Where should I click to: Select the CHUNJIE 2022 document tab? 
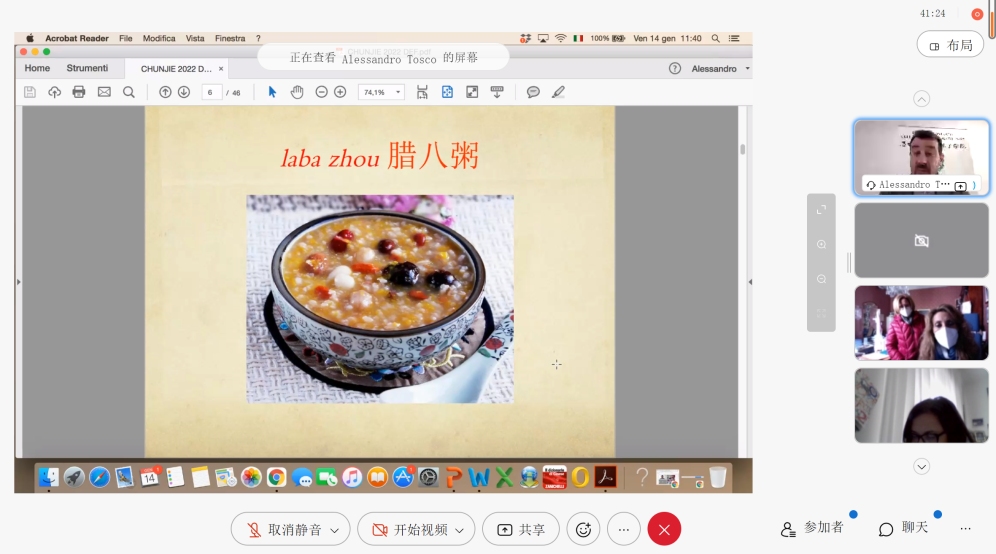pyautogui.click(x=176, y=69)
